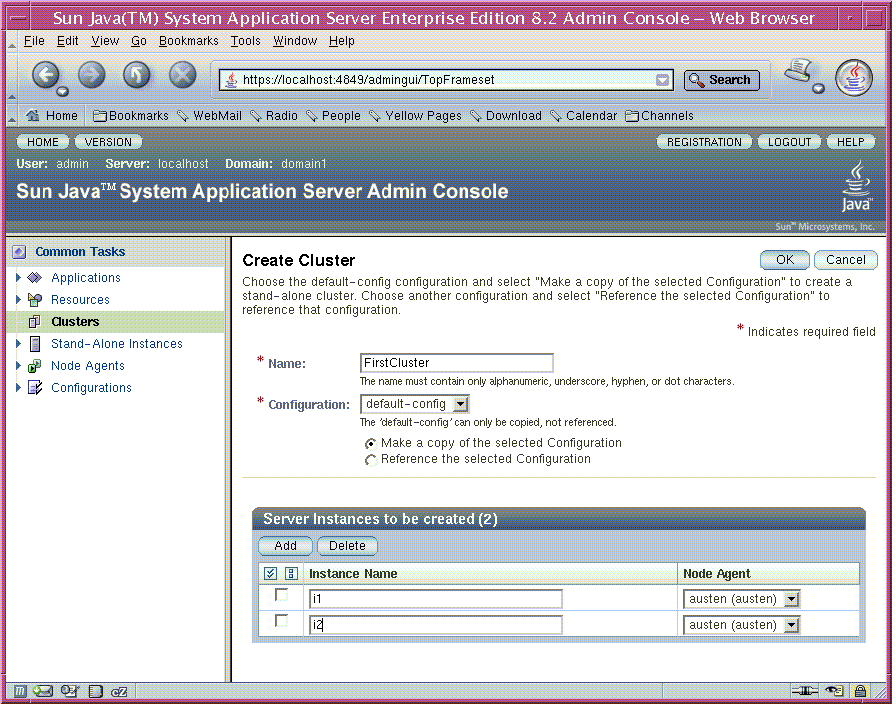Open the Bookmarks menu
The height and width of the screenshot is (704, 892).
point(188,41)
